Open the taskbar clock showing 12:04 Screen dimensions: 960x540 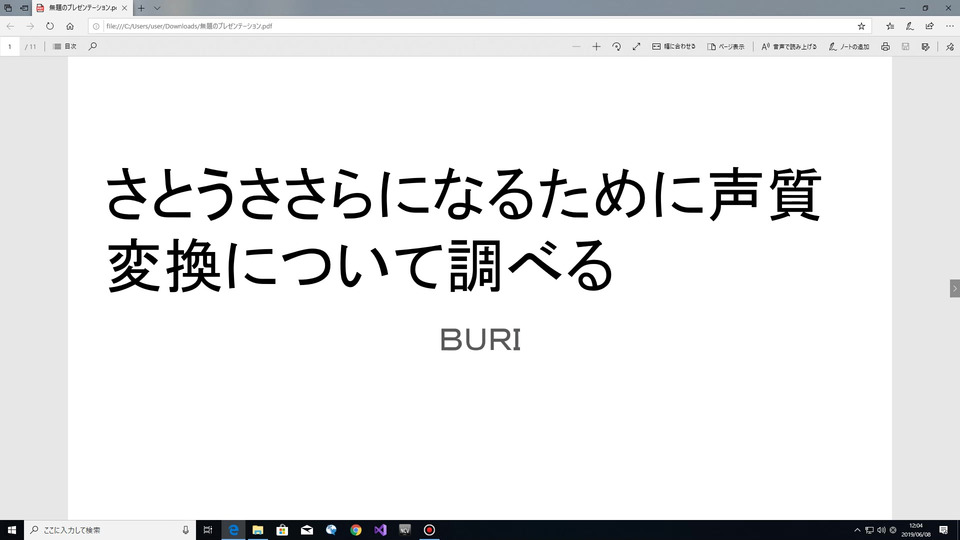click(916, 530)
